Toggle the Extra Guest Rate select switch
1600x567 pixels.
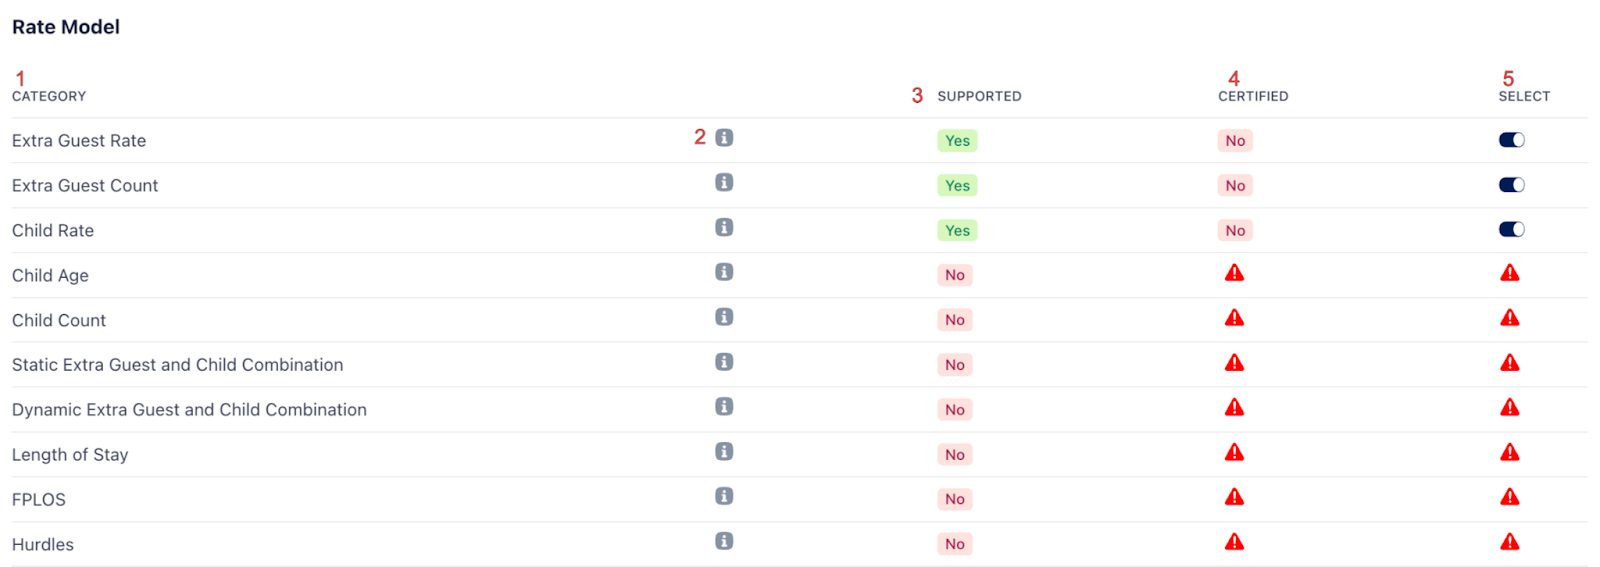pyautogui.click(x=1511, y=140)
